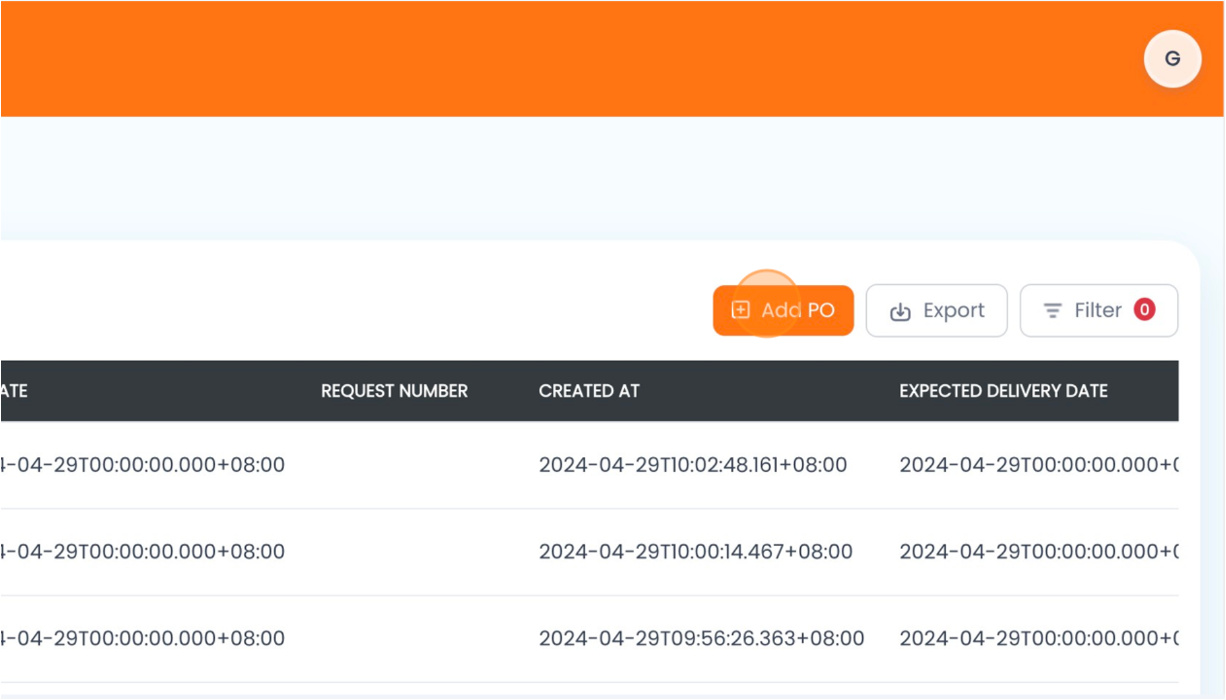Image resolution: width=1226 pixels, height=700 pixels.
Task: Click the filter lines icon
Action: [1052, 311]
